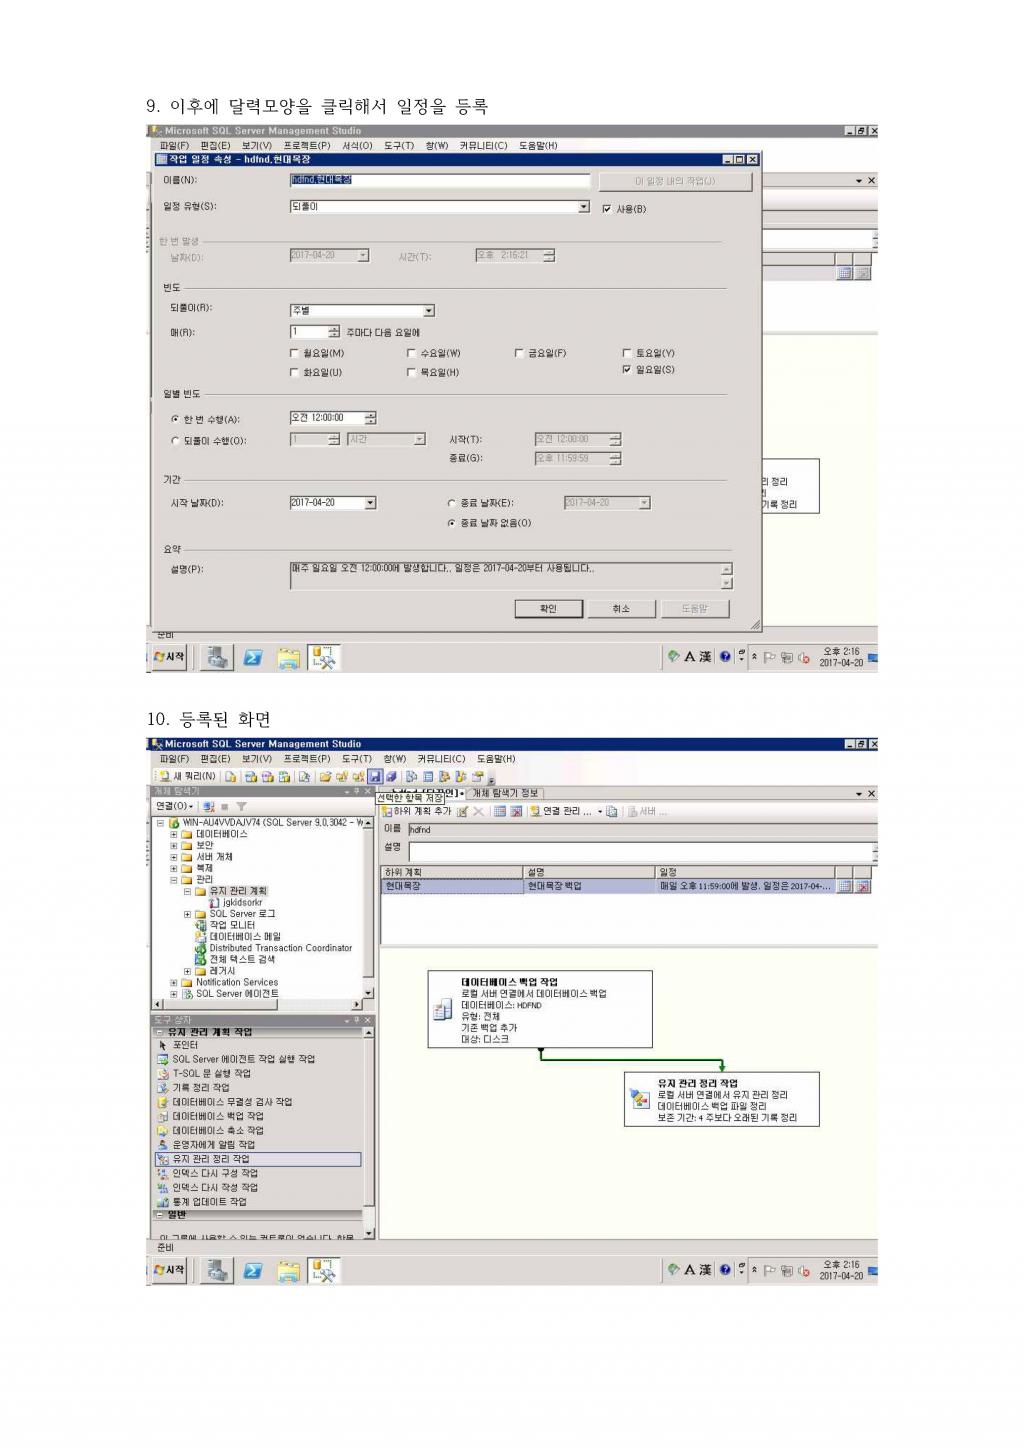The image size is (1024, 1447).
Task: Open 커뮤니티(C) menu in lower window
Action: tap(441, 759)
